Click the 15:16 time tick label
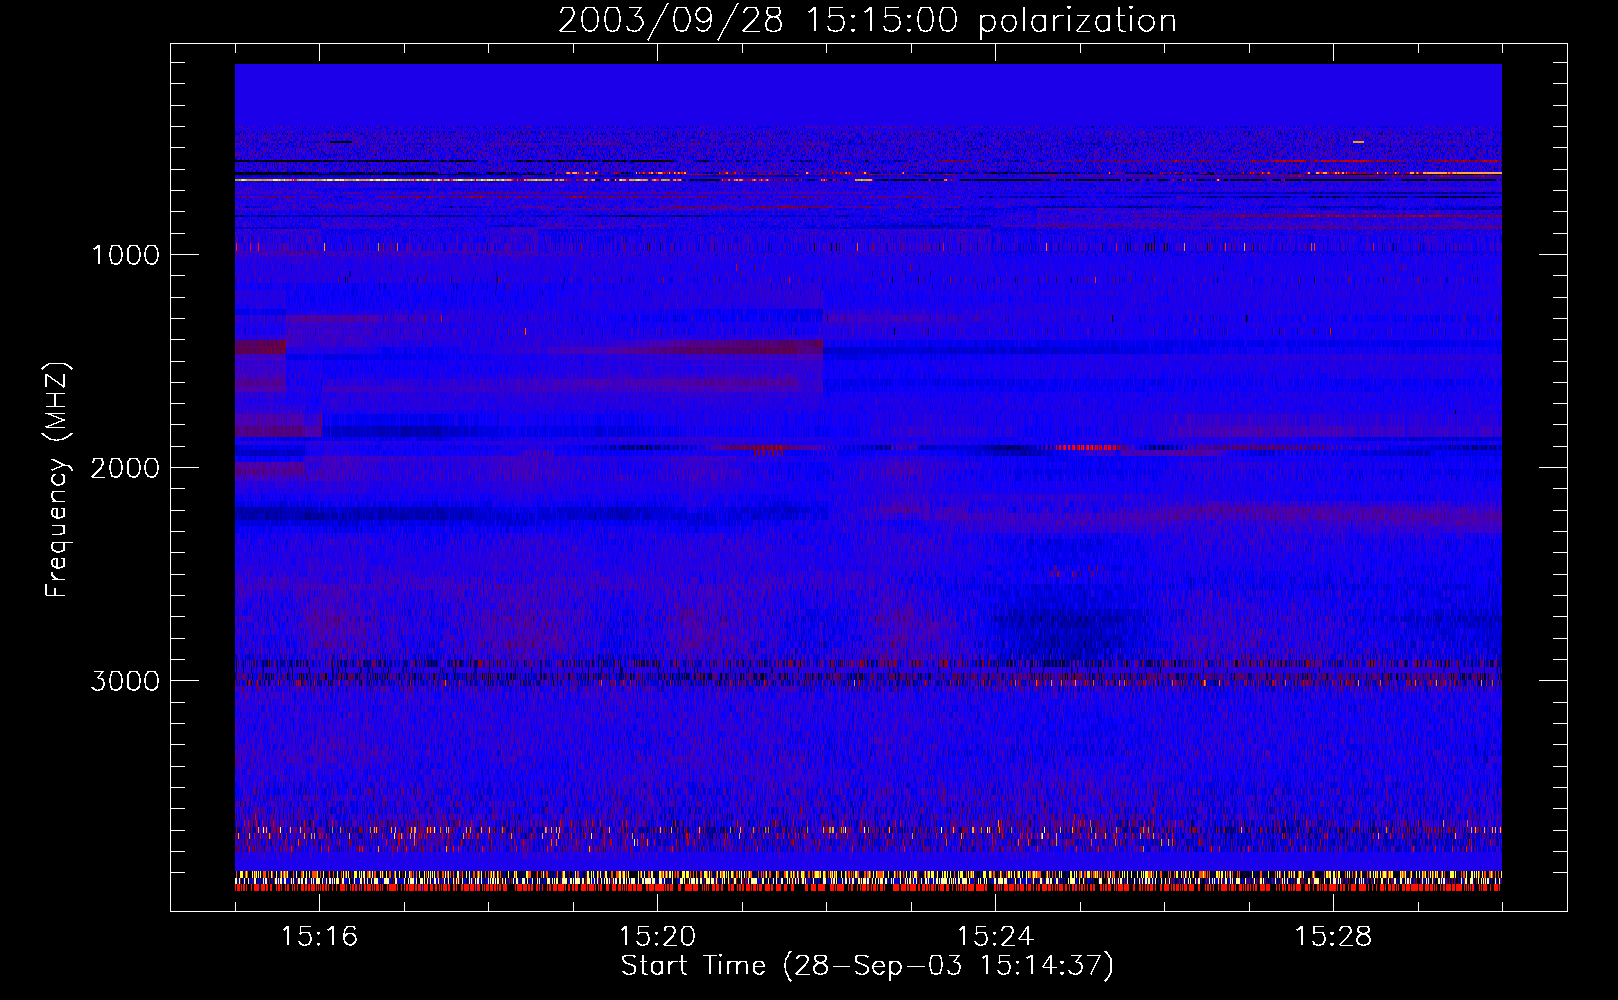The image size is (1618, 1000). pyautogui.click(x=319, y=937)
